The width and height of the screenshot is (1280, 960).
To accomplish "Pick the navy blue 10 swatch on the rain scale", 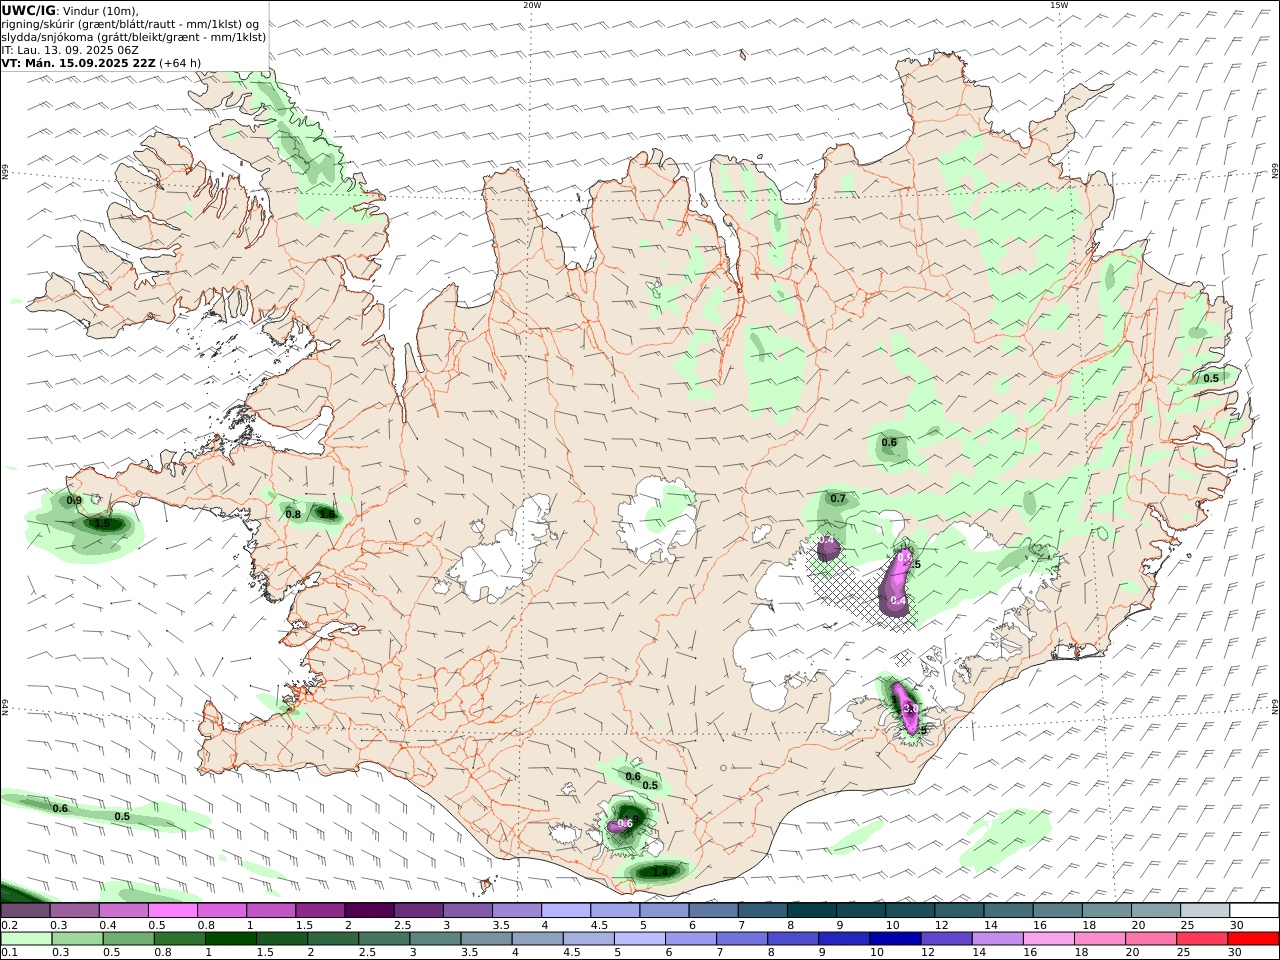I will 894,939.
